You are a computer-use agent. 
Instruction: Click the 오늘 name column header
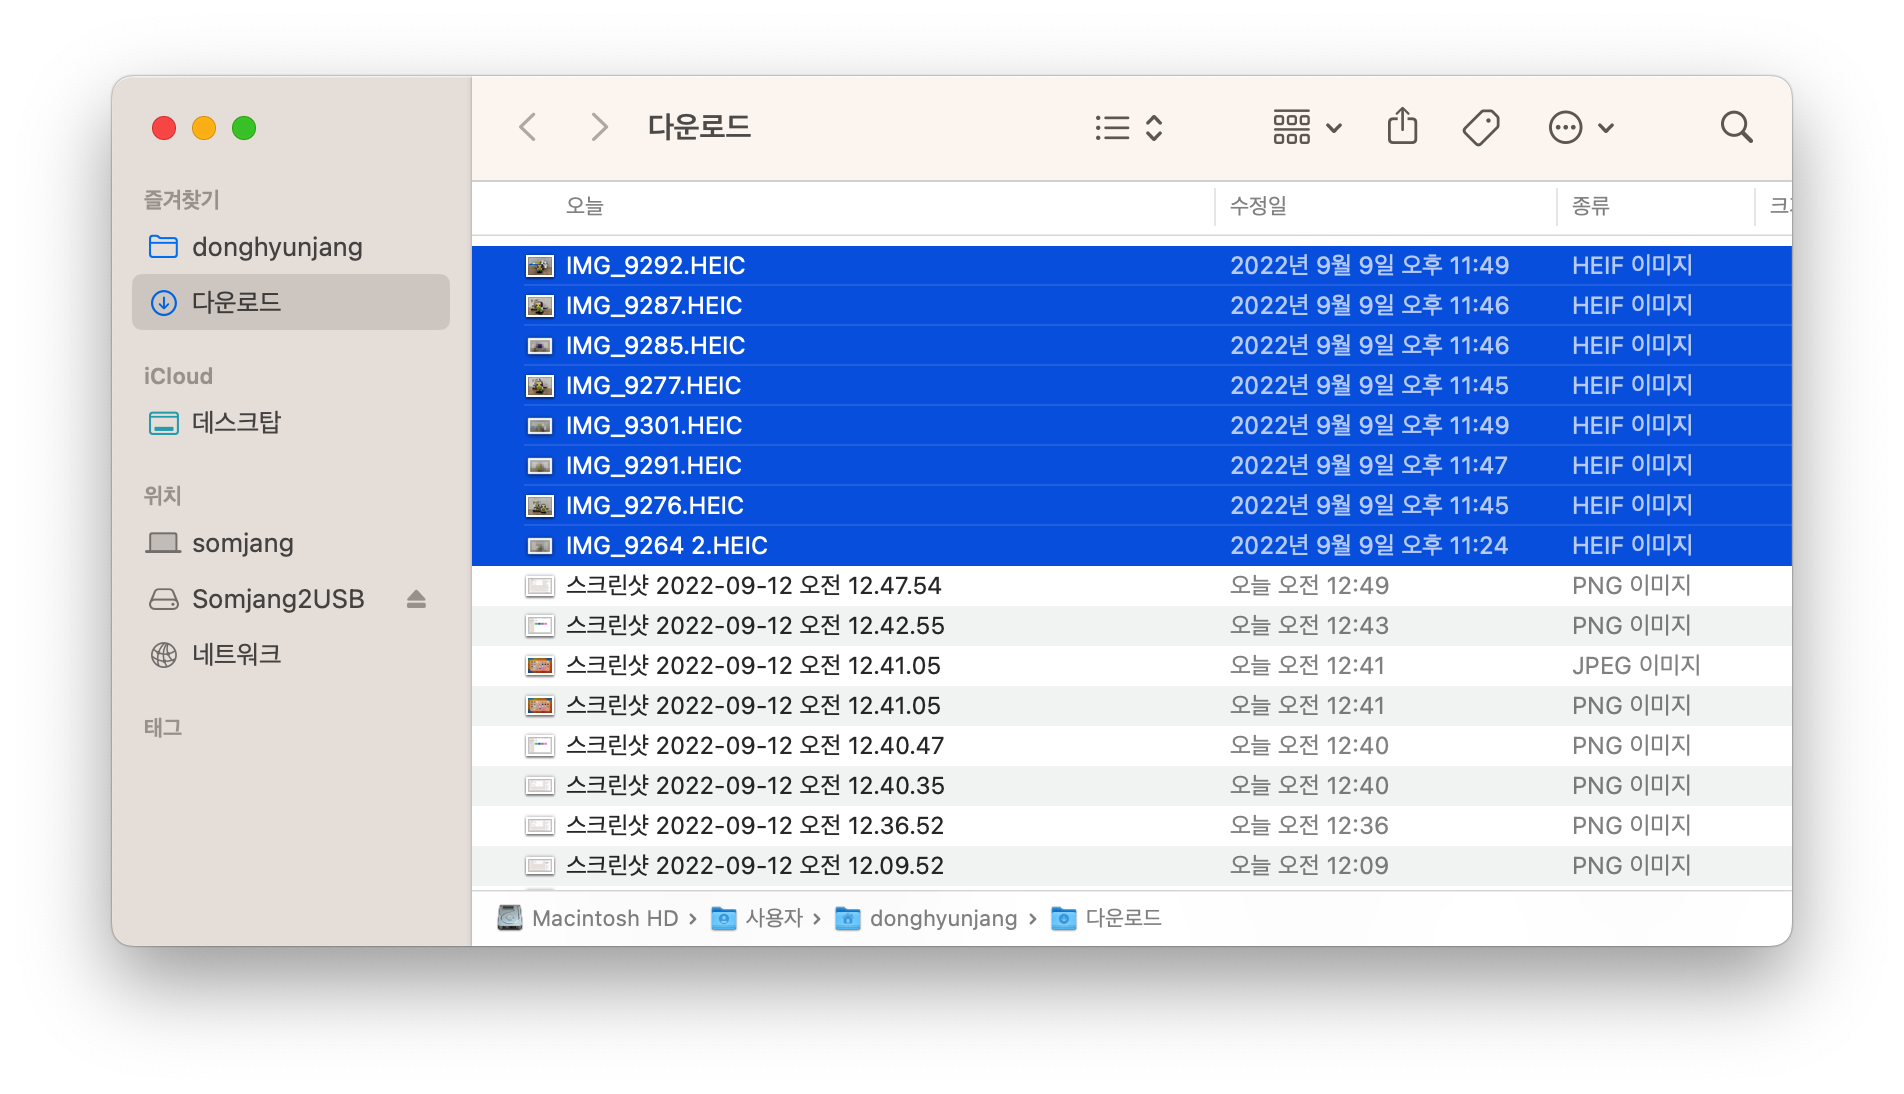click(x=843, y=206)
